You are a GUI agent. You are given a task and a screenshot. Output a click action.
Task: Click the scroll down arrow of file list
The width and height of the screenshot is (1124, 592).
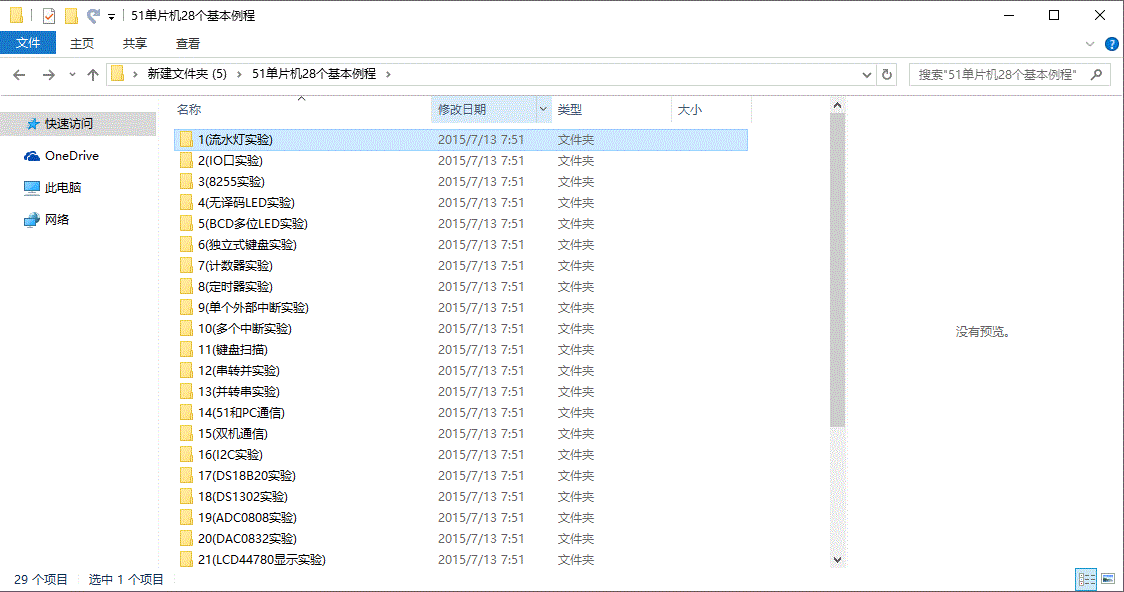tap(837, 560)
